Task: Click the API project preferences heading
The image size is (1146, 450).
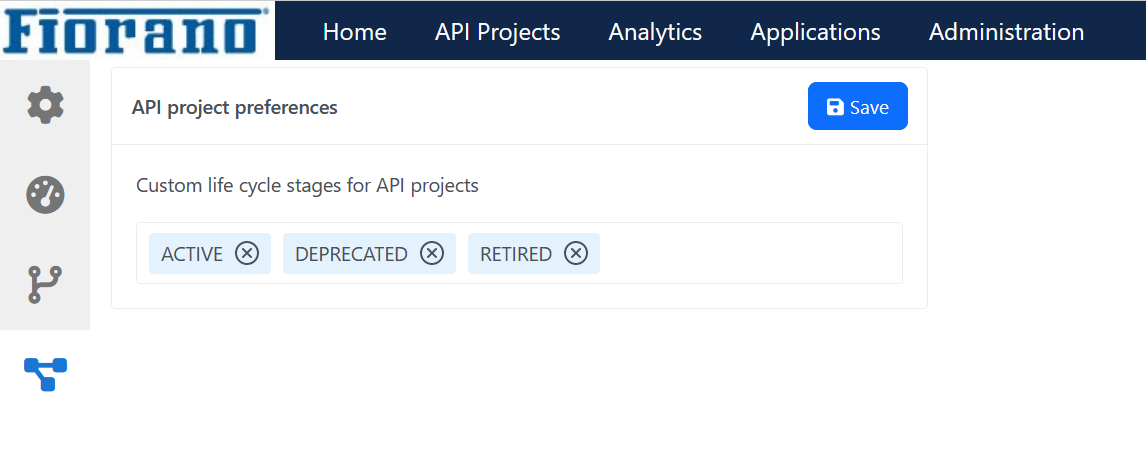Action: tap(235, 107)
